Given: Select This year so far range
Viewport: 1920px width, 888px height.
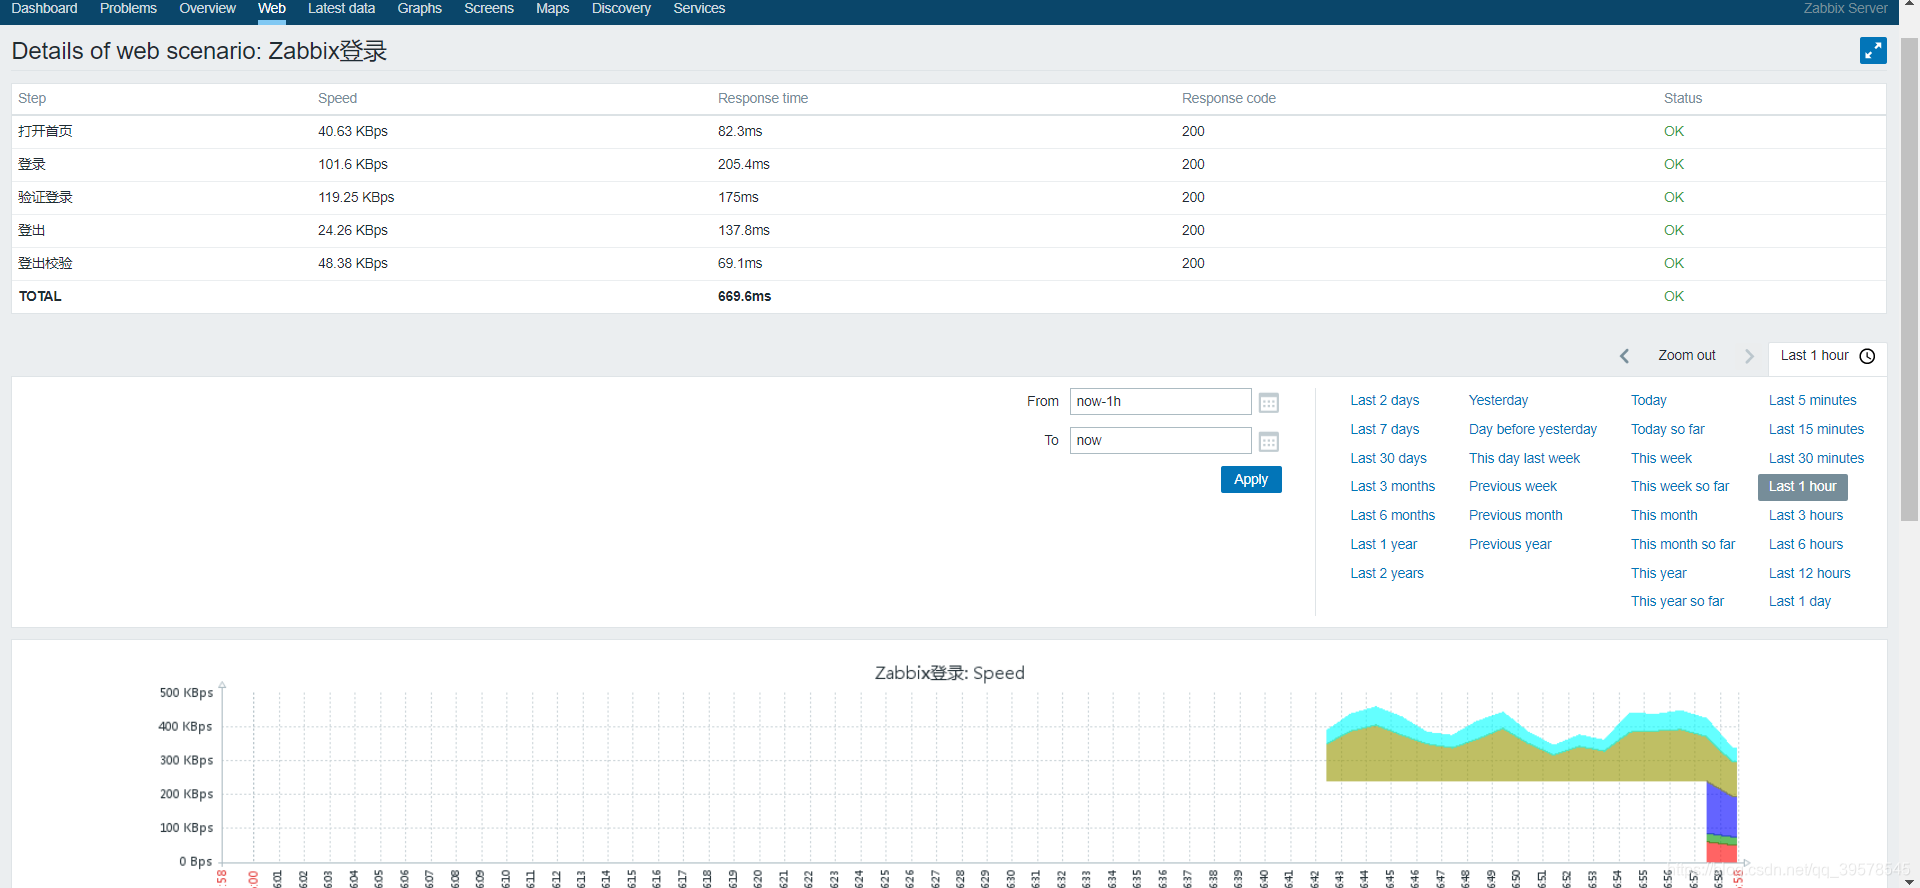Looking at the screenshot, I should 1677,602.
